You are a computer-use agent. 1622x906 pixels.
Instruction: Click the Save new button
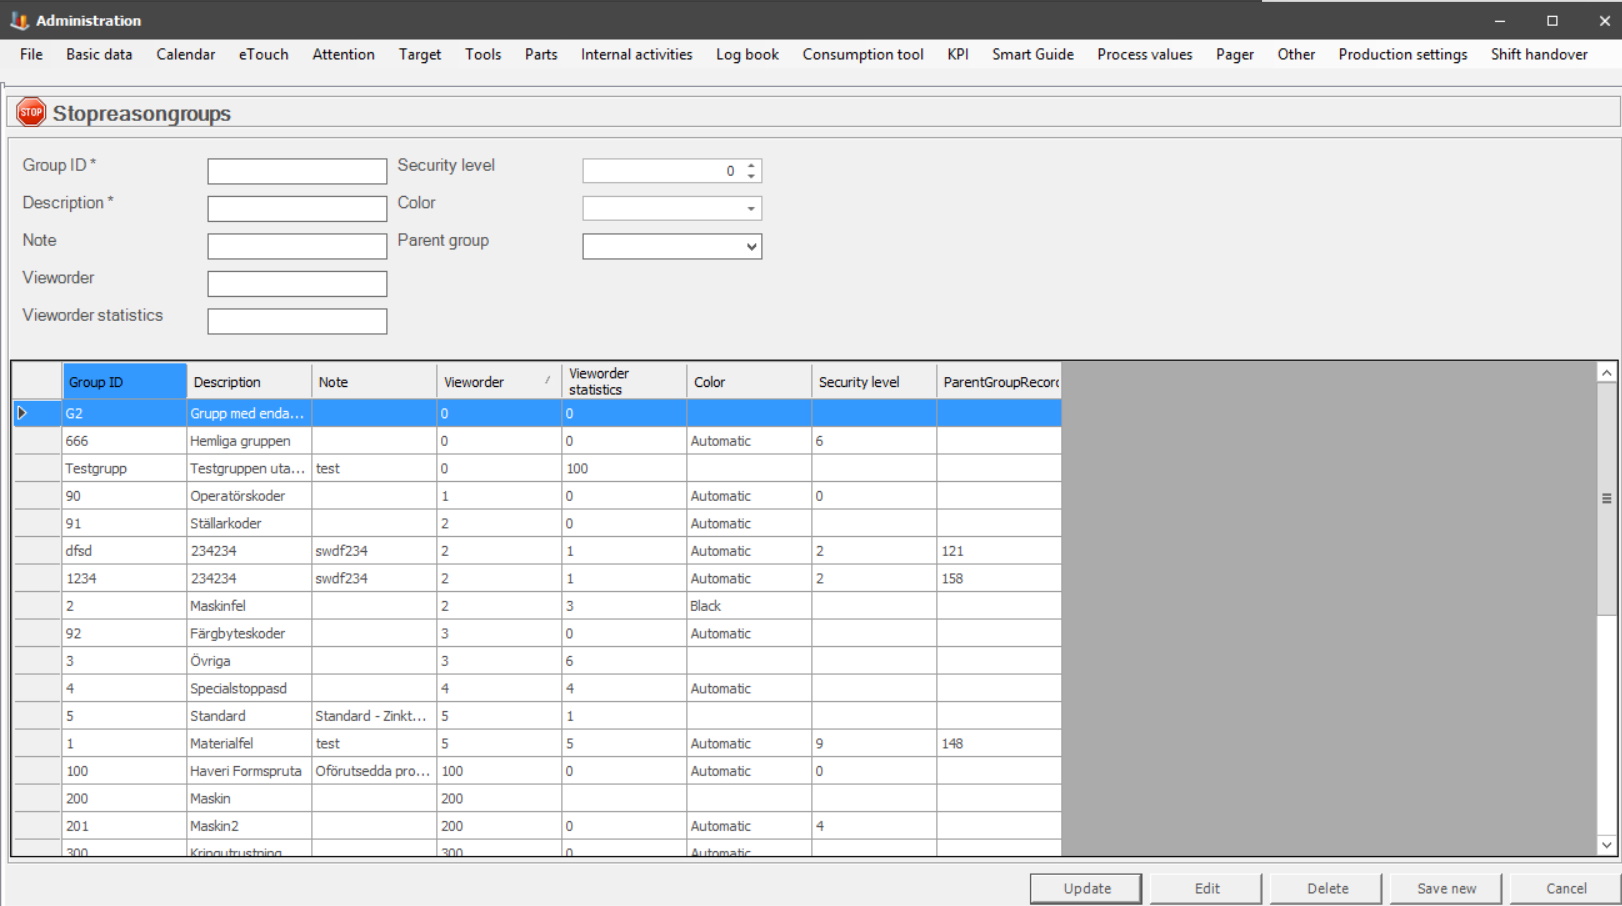1446,888
